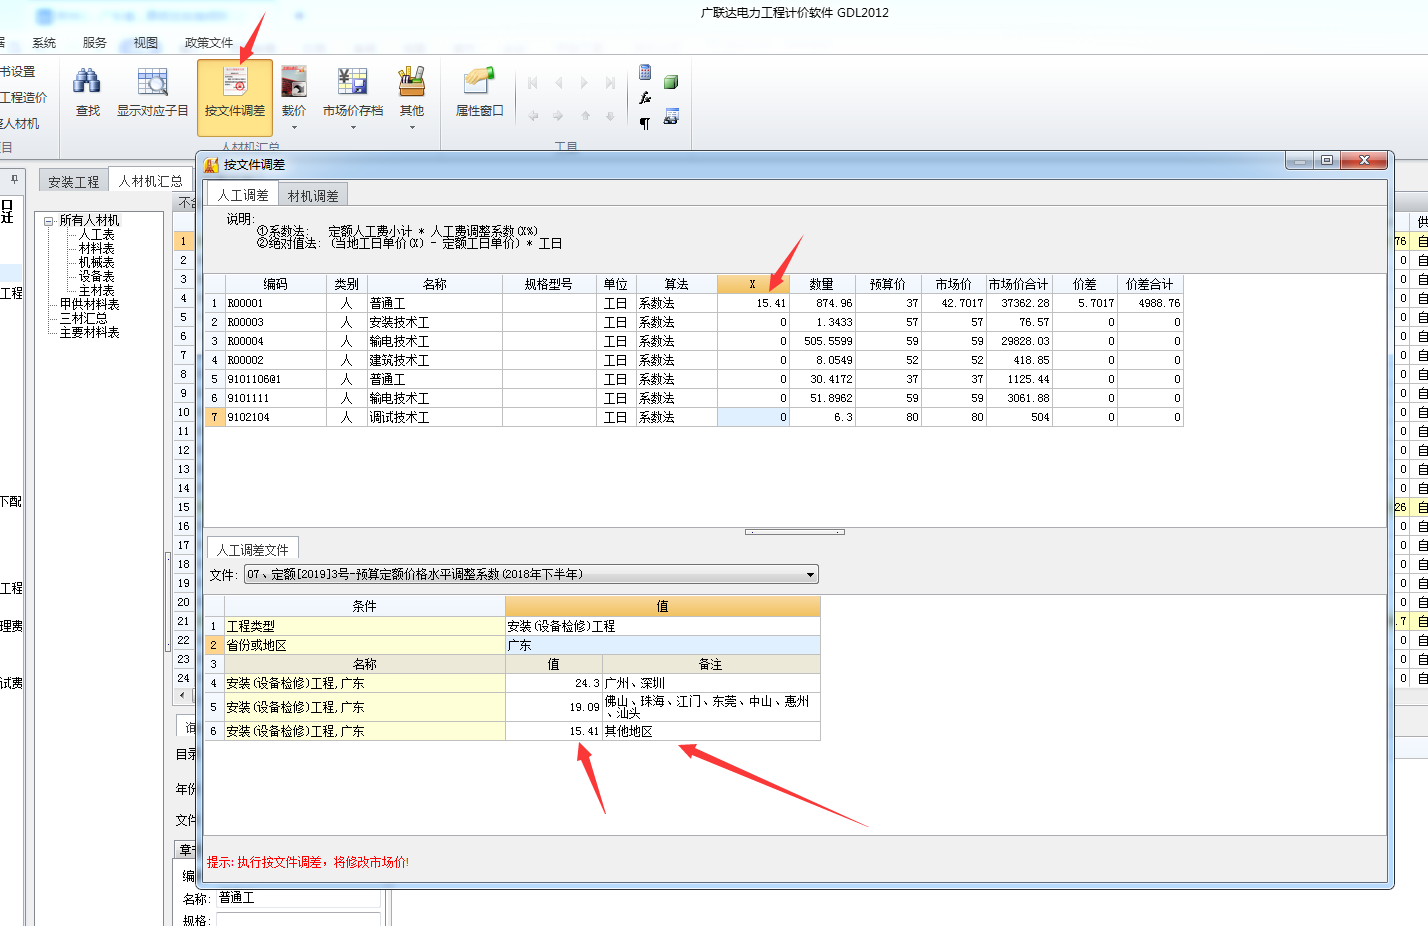Open the 其他 dropdown arrow
The height and width of the screenshot is (926, 1428).
point(412,127)
